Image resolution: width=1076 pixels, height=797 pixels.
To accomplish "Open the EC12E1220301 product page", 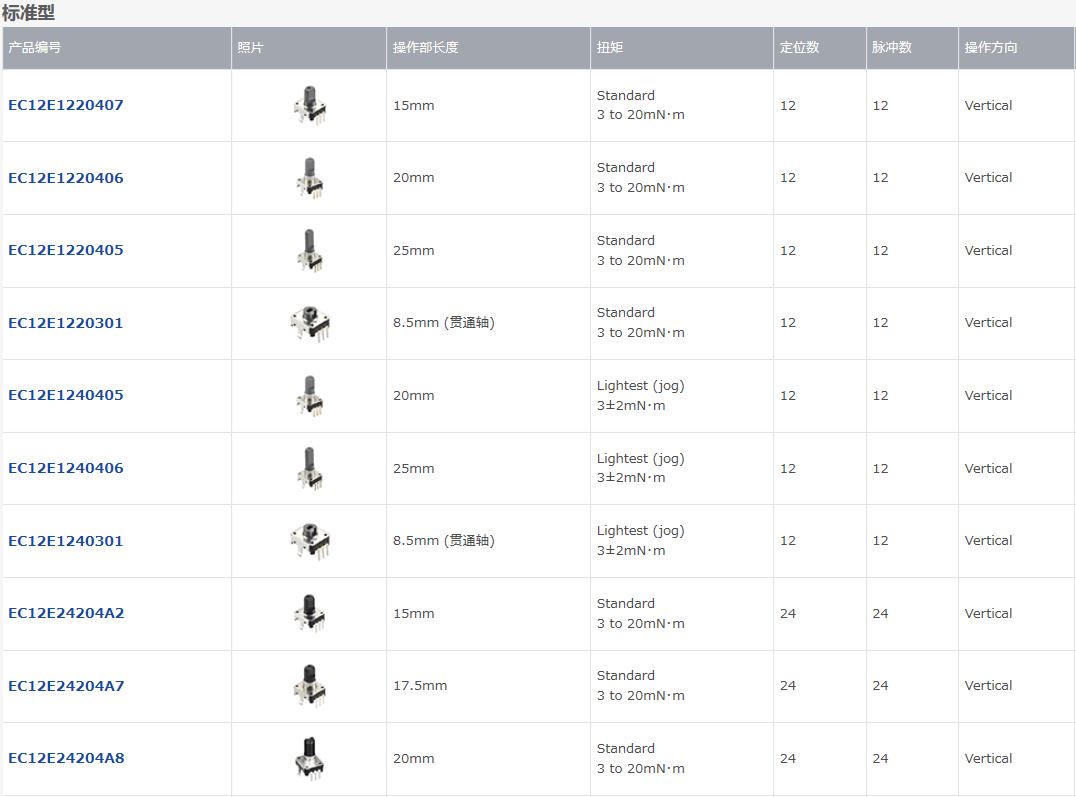I will 66,323.
